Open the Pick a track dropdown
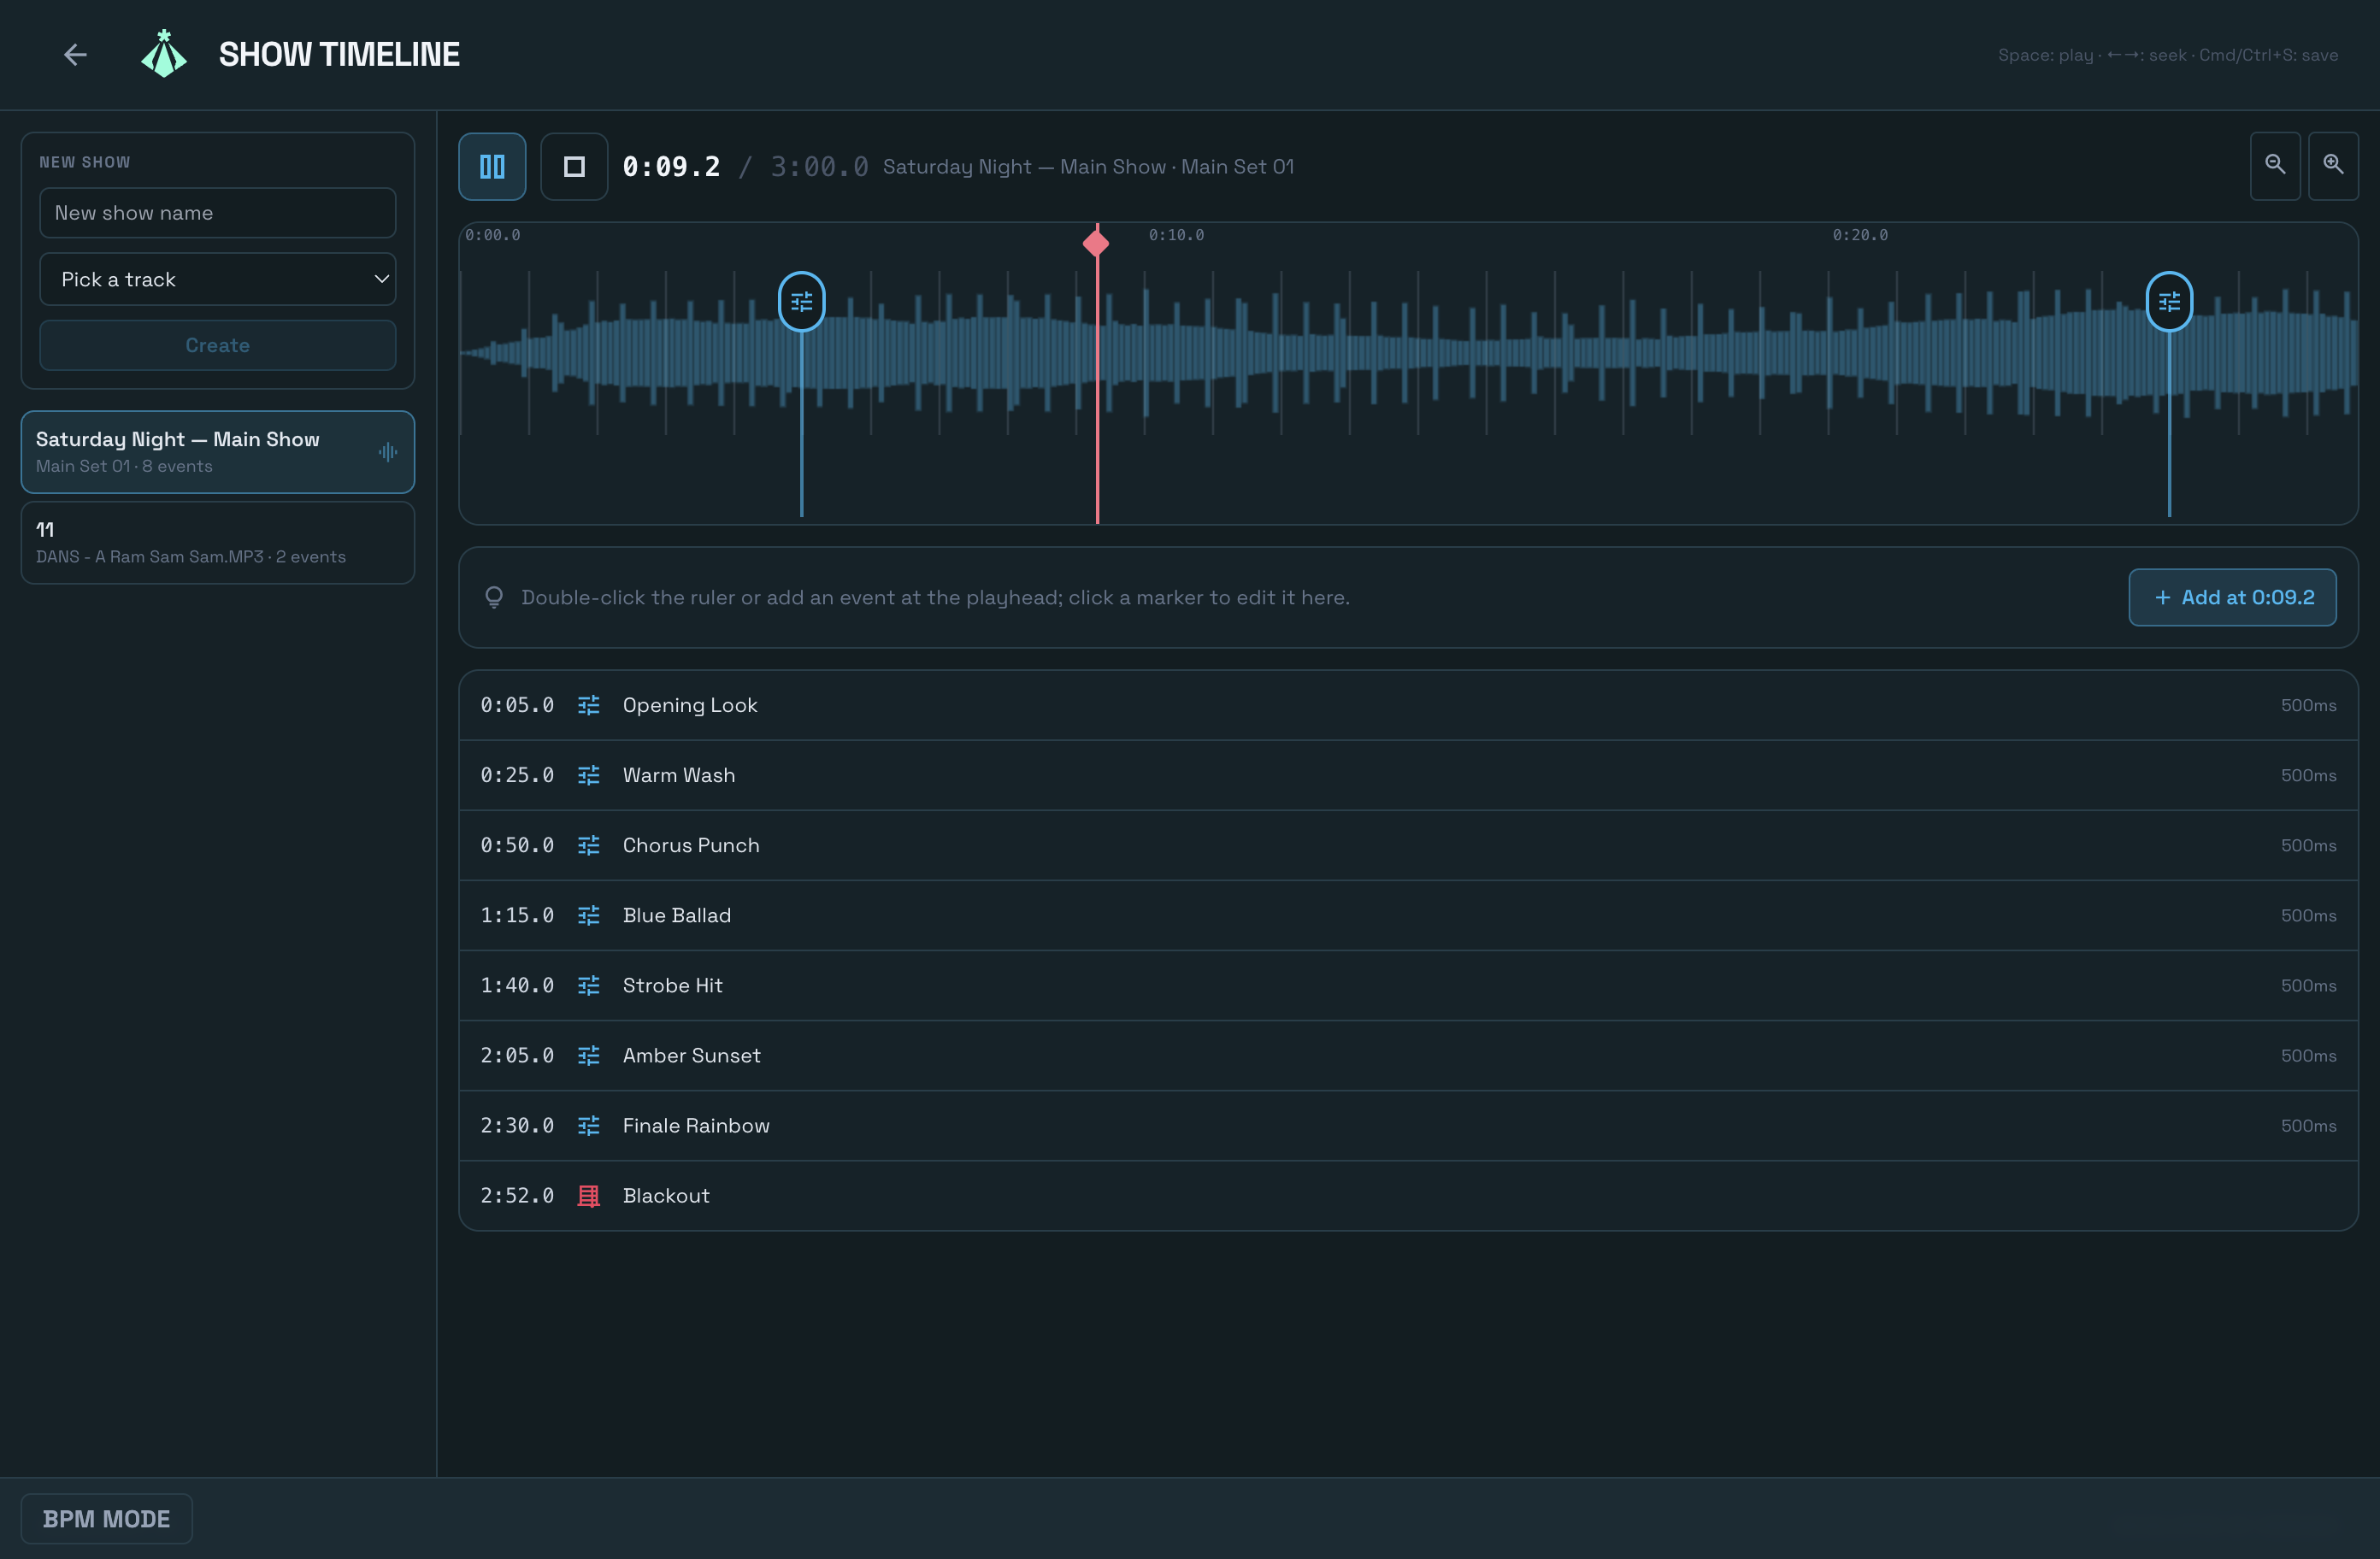The image size is (2380, 1559). click(218, 279)
